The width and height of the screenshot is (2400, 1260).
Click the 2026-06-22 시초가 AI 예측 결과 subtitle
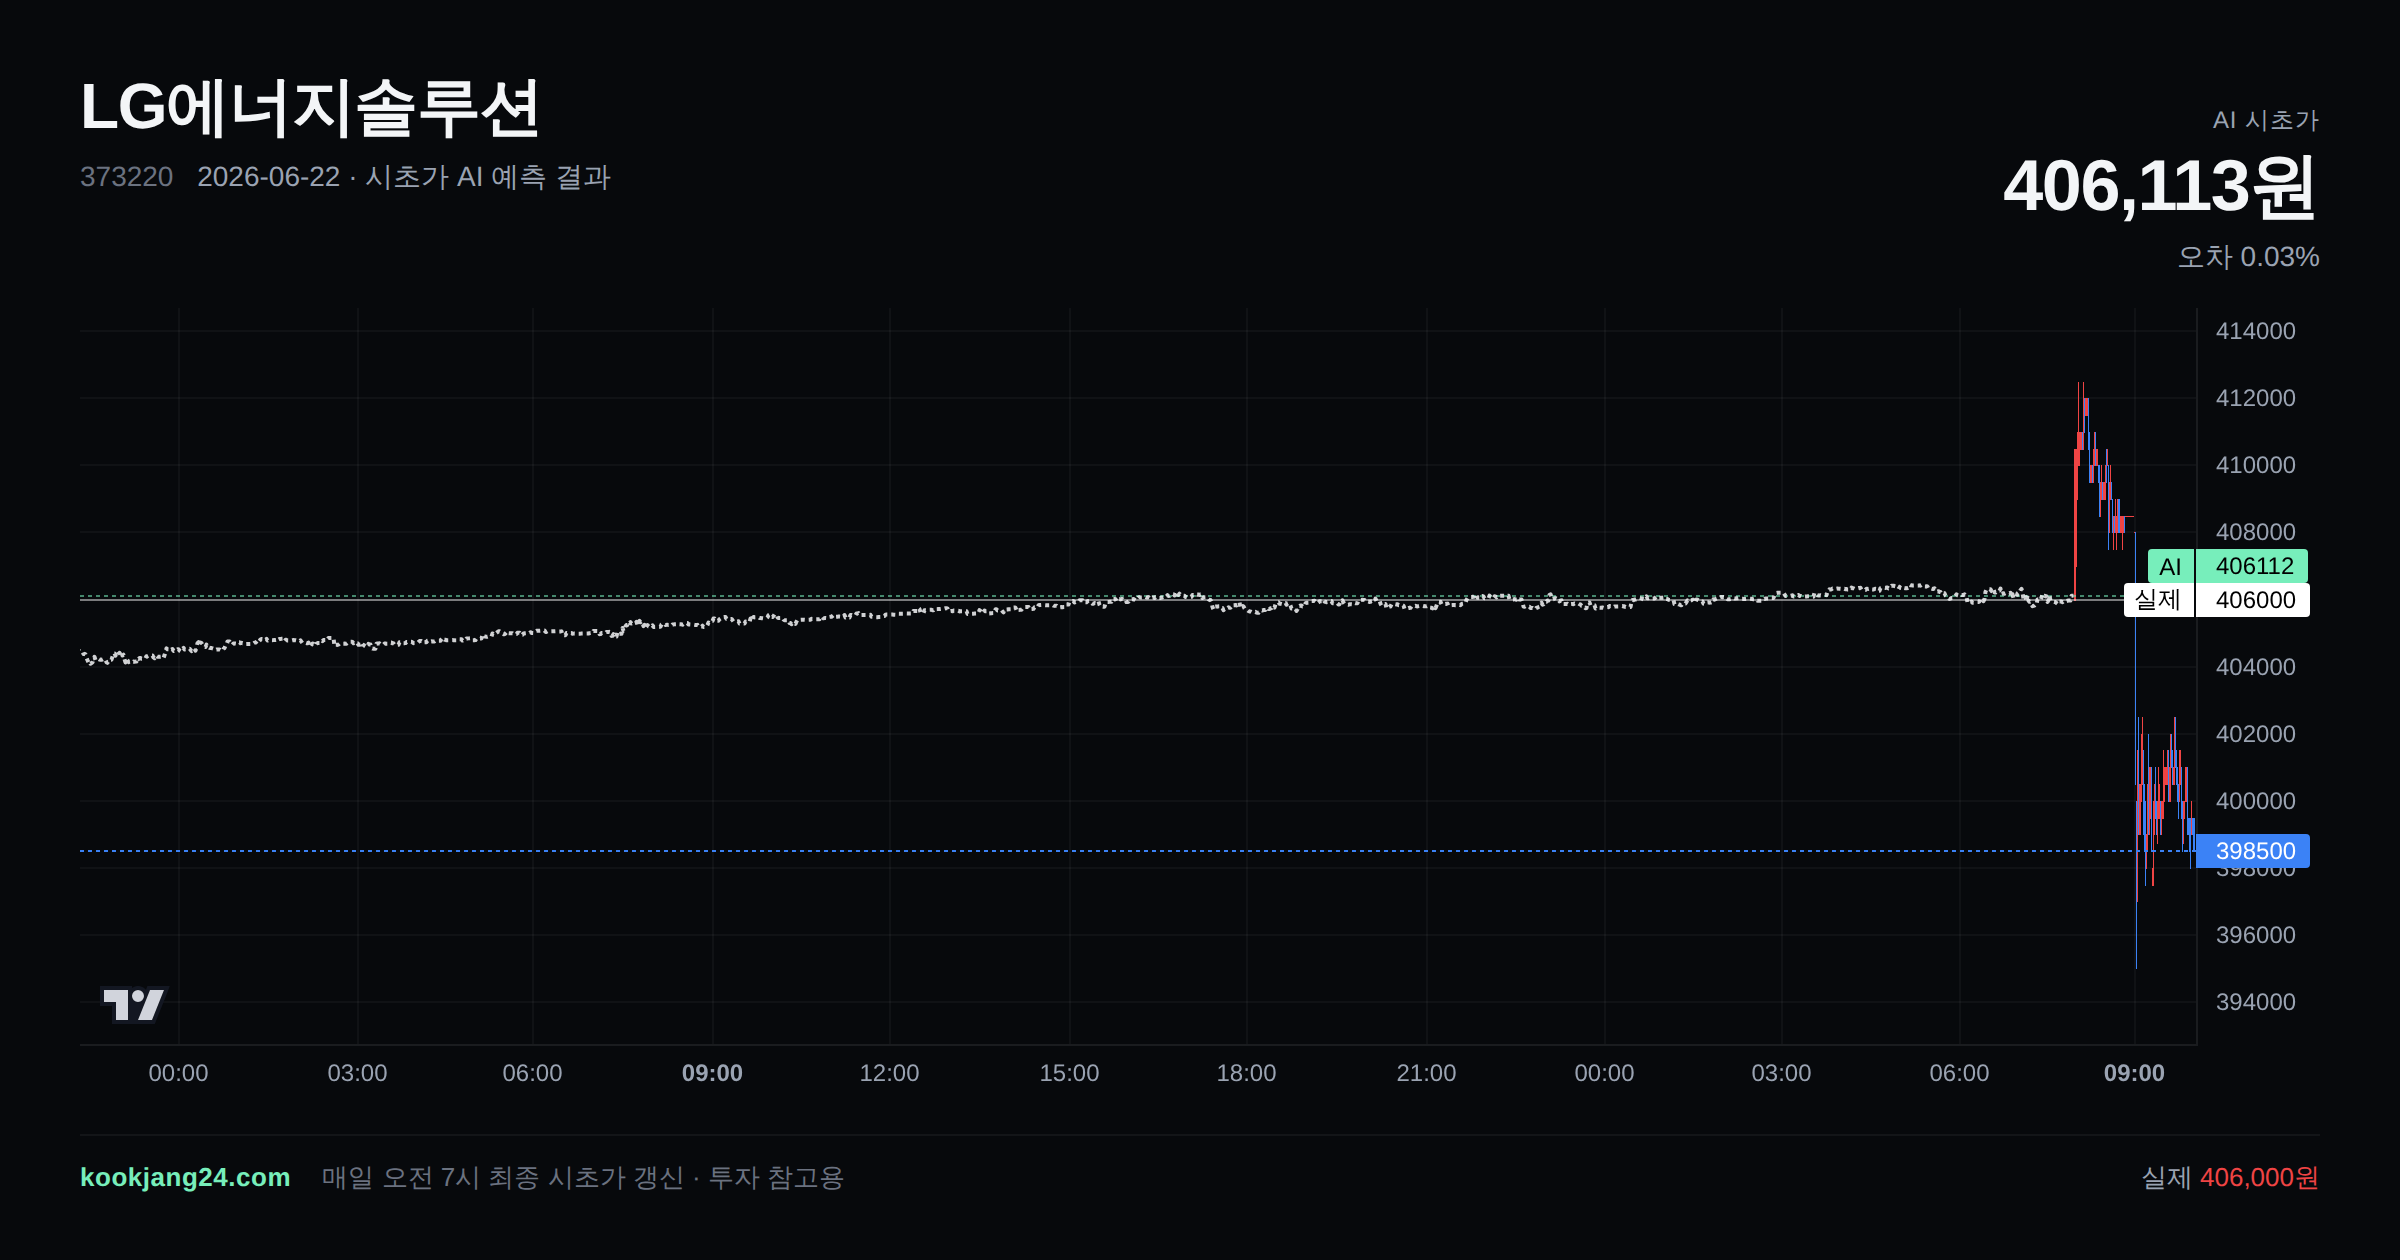(x=404, y=177)
